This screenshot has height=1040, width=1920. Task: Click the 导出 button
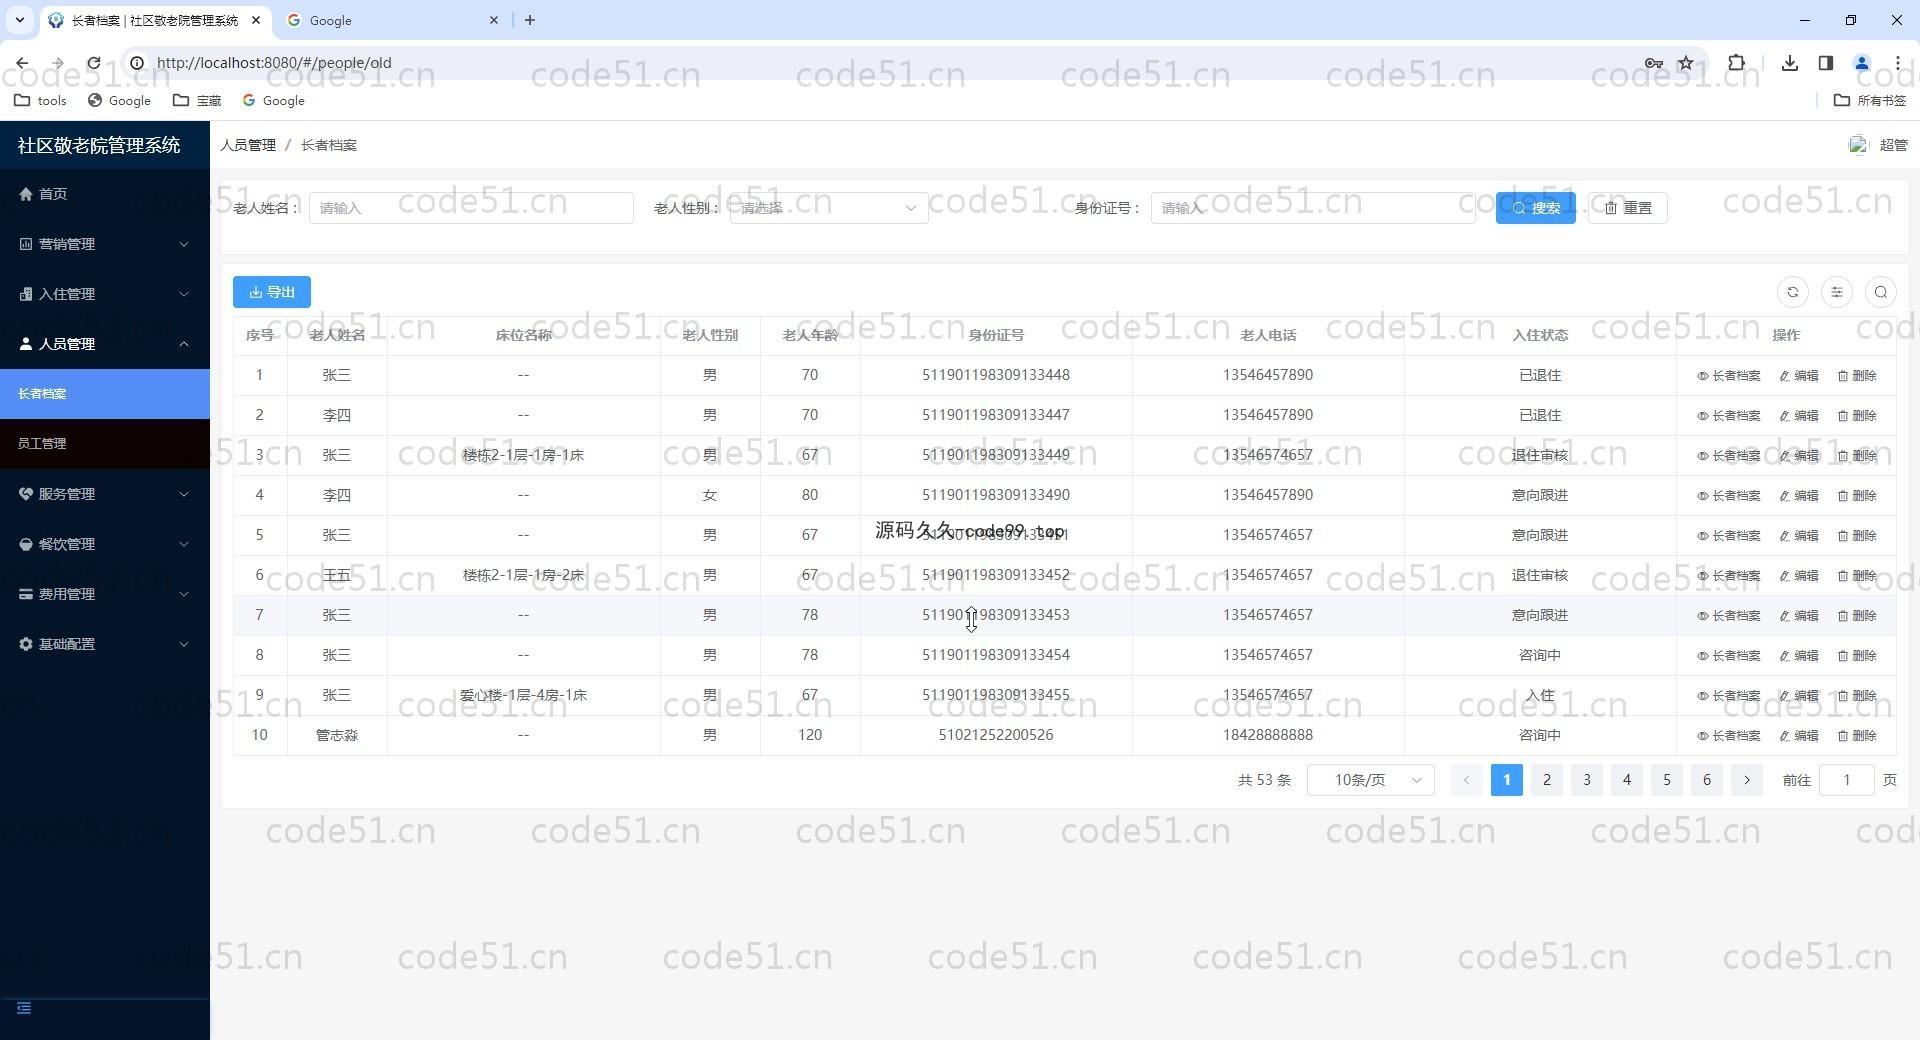272,292
